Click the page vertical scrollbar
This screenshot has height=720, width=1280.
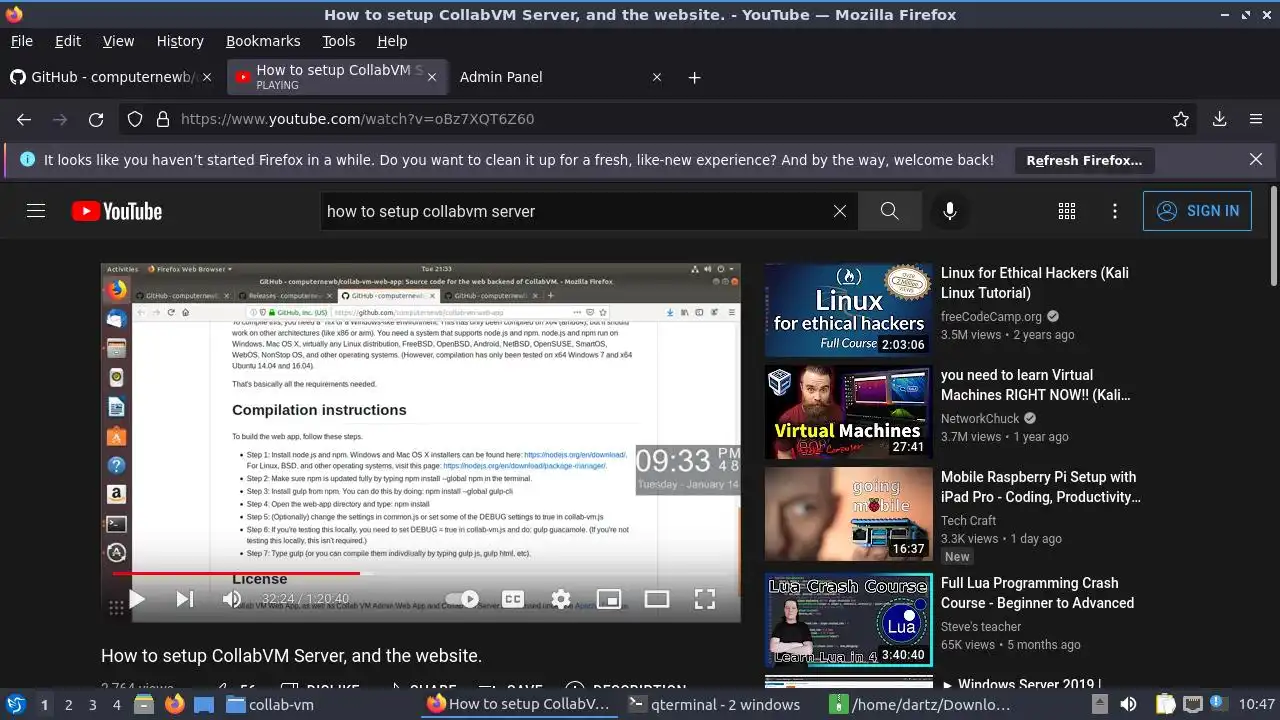pyautogui.click(x=1273, y=236)
